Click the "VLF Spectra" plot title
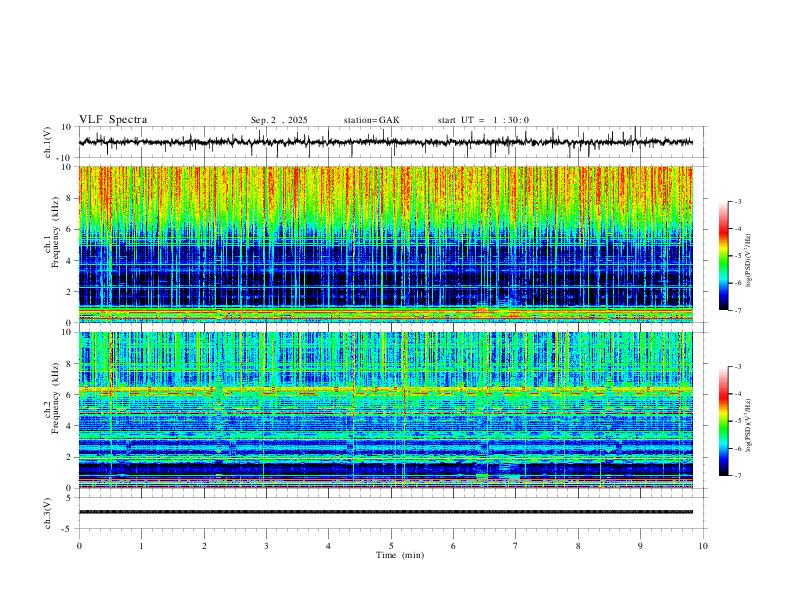The image size is (792, 612). 113,120
